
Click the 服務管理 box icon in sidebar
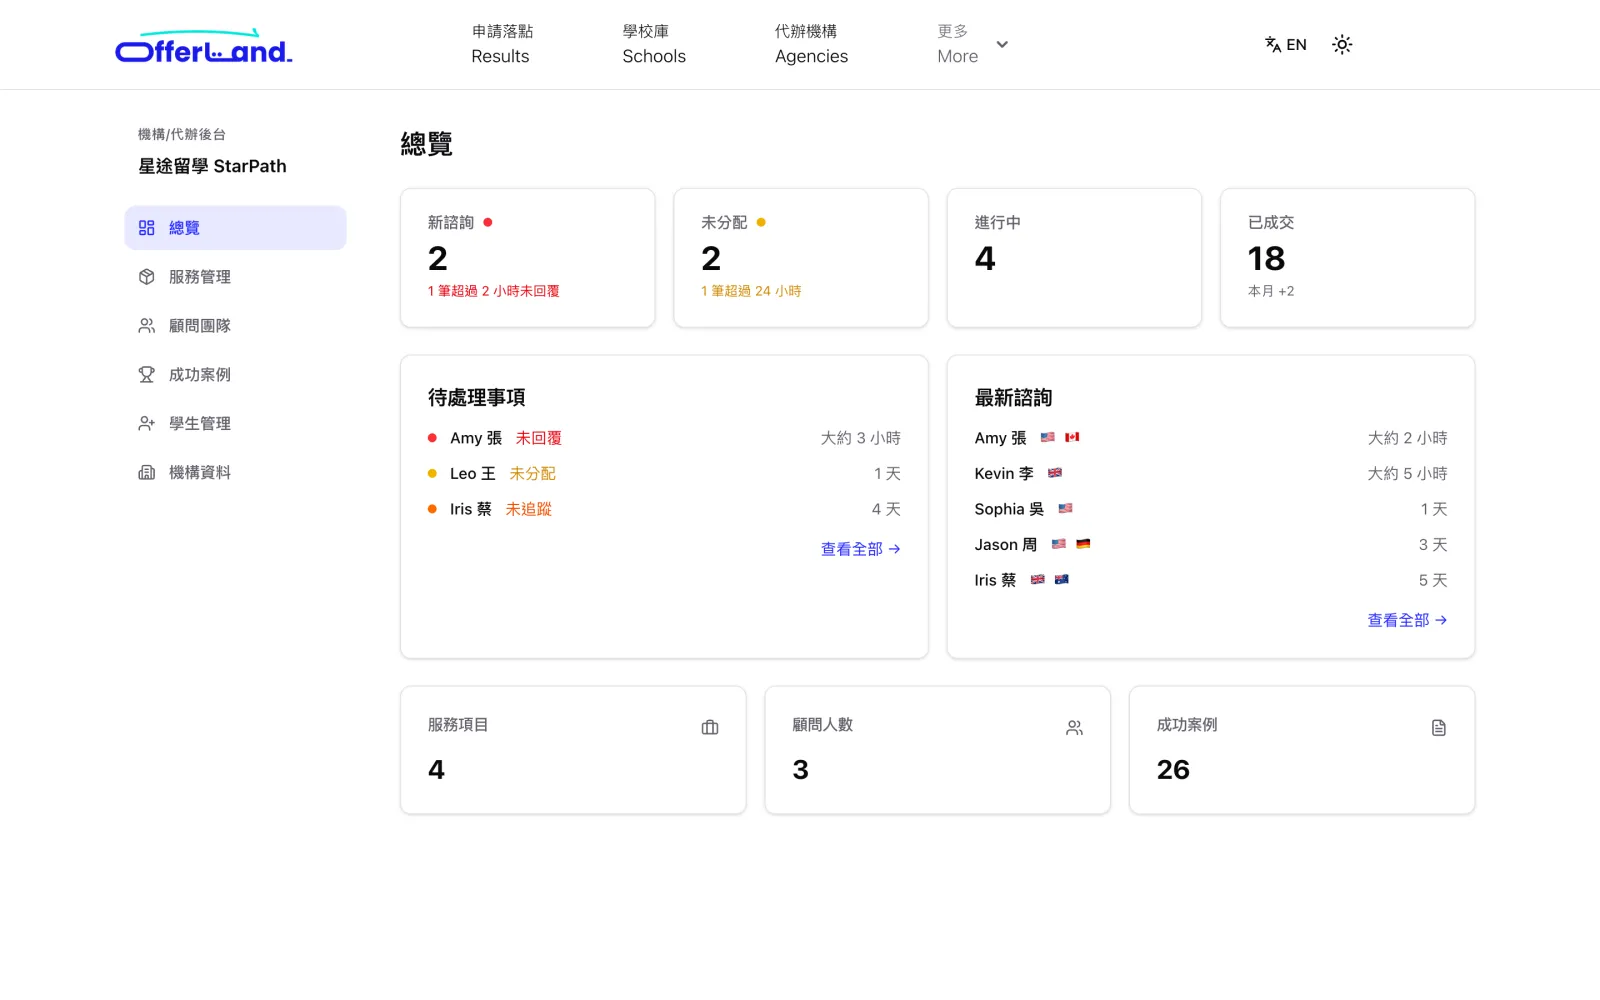click(x=147, y=277)
